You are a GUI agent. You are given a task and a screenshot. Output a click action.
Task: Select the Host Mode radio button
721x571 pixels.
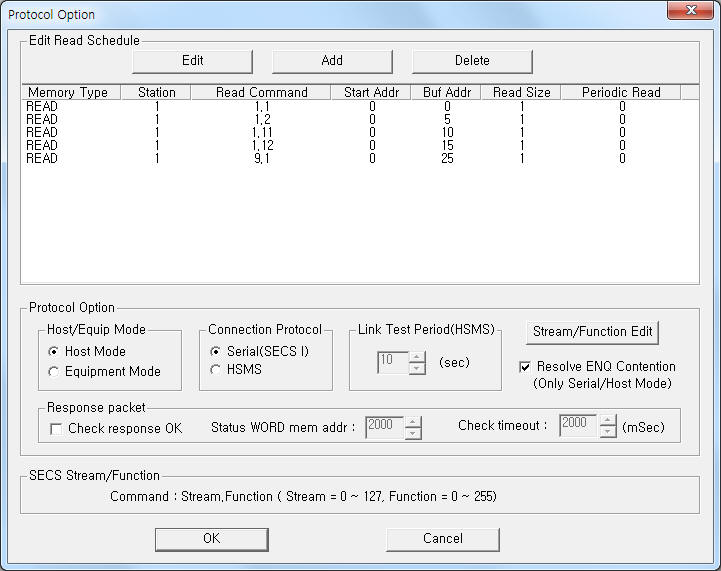(x=55, y=352)
